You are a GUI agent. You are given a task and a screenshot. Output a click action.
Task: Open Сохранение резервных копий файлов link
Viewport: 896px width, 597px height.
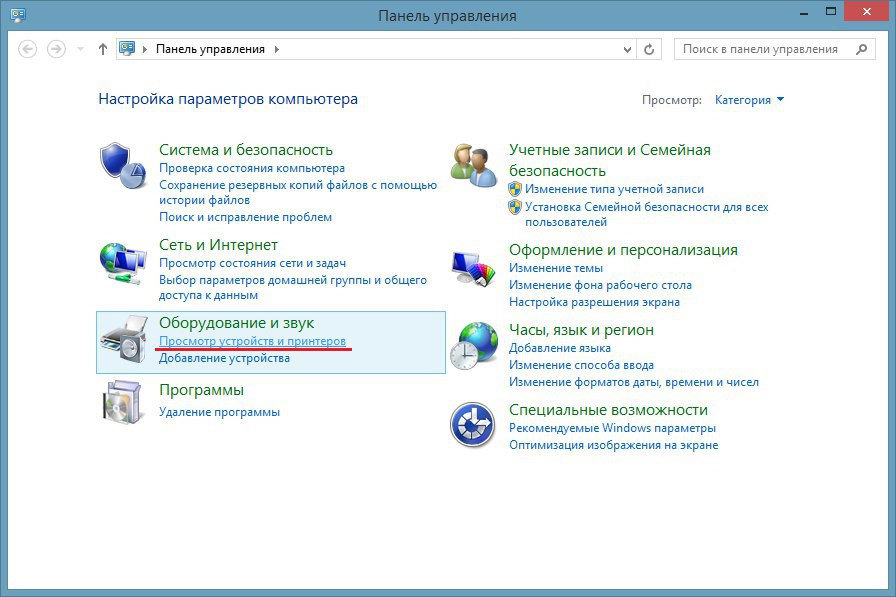coord(298,193)
